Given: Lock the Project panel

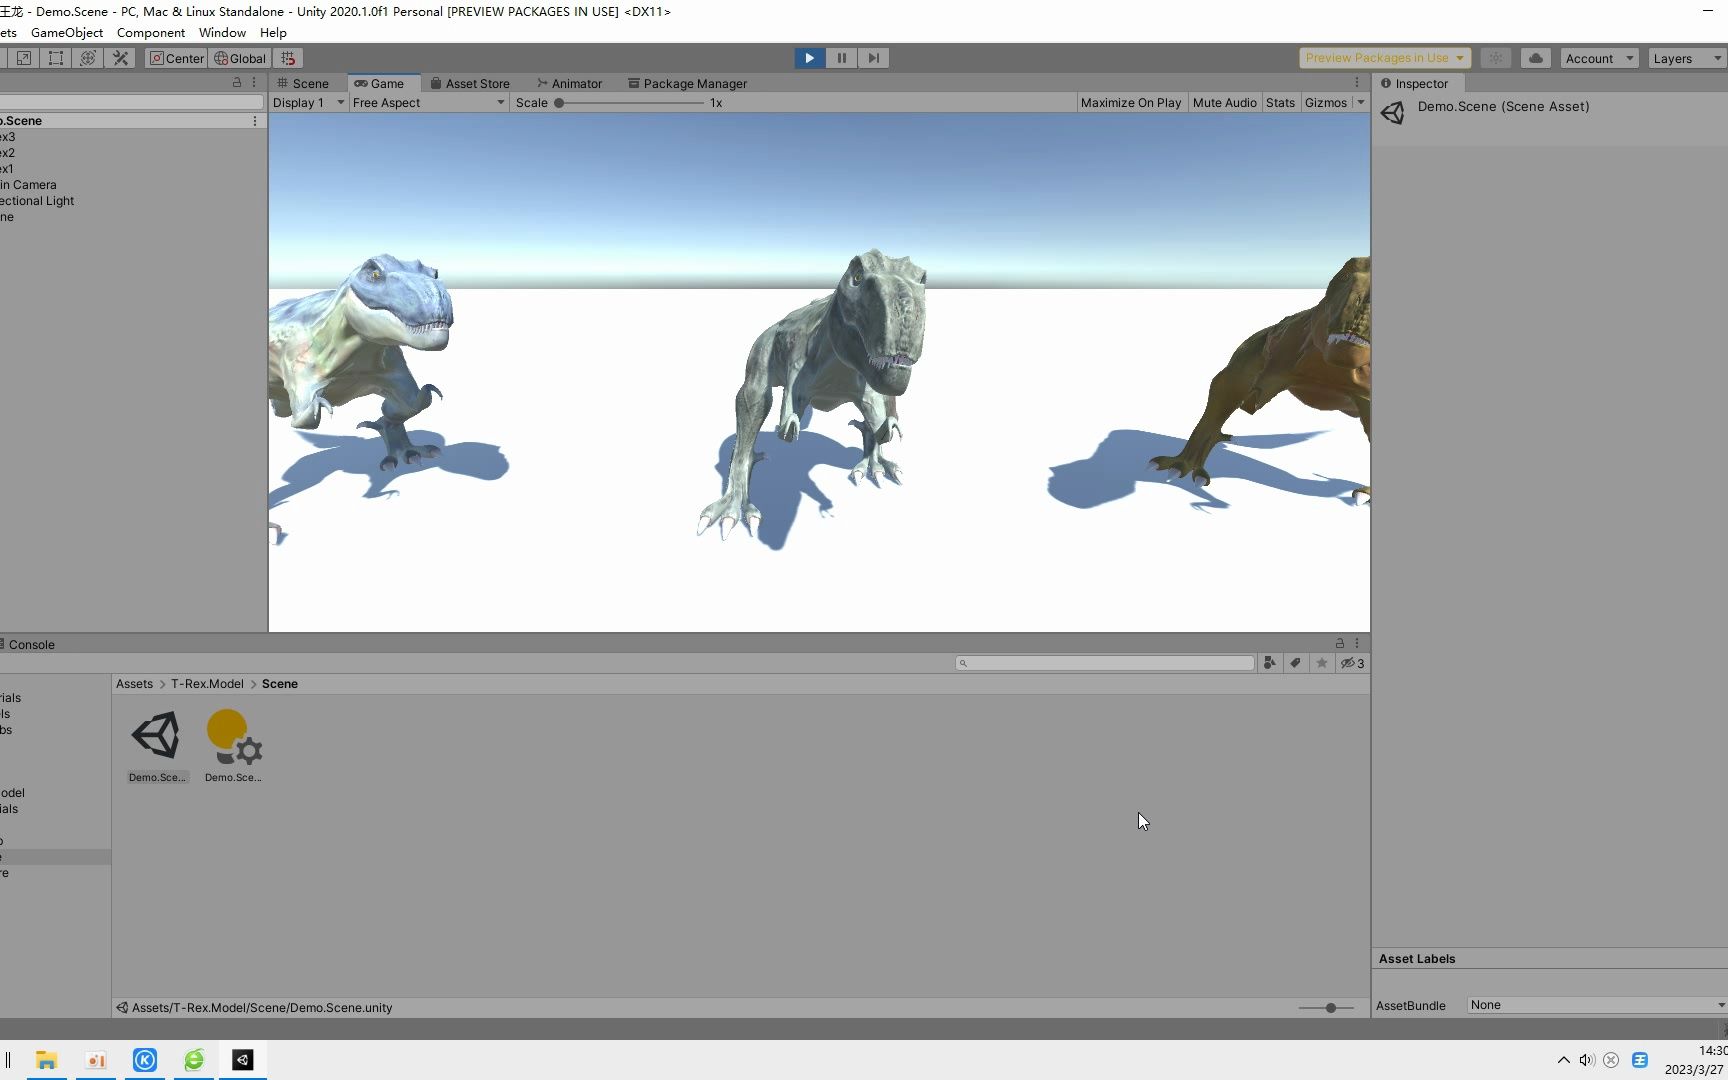Looking at the screenshot, I should coord(1340,643).
